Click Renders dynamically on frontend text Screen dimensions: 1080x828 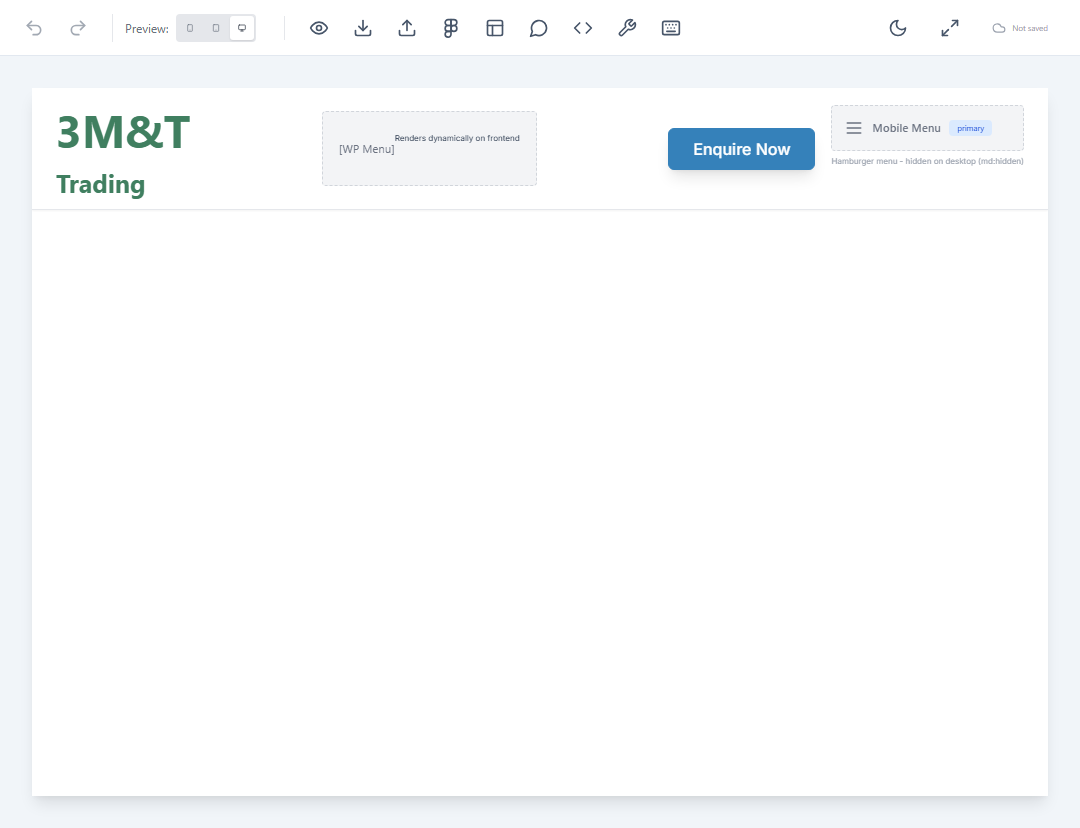pyautogui.click(x=457, y=138)
